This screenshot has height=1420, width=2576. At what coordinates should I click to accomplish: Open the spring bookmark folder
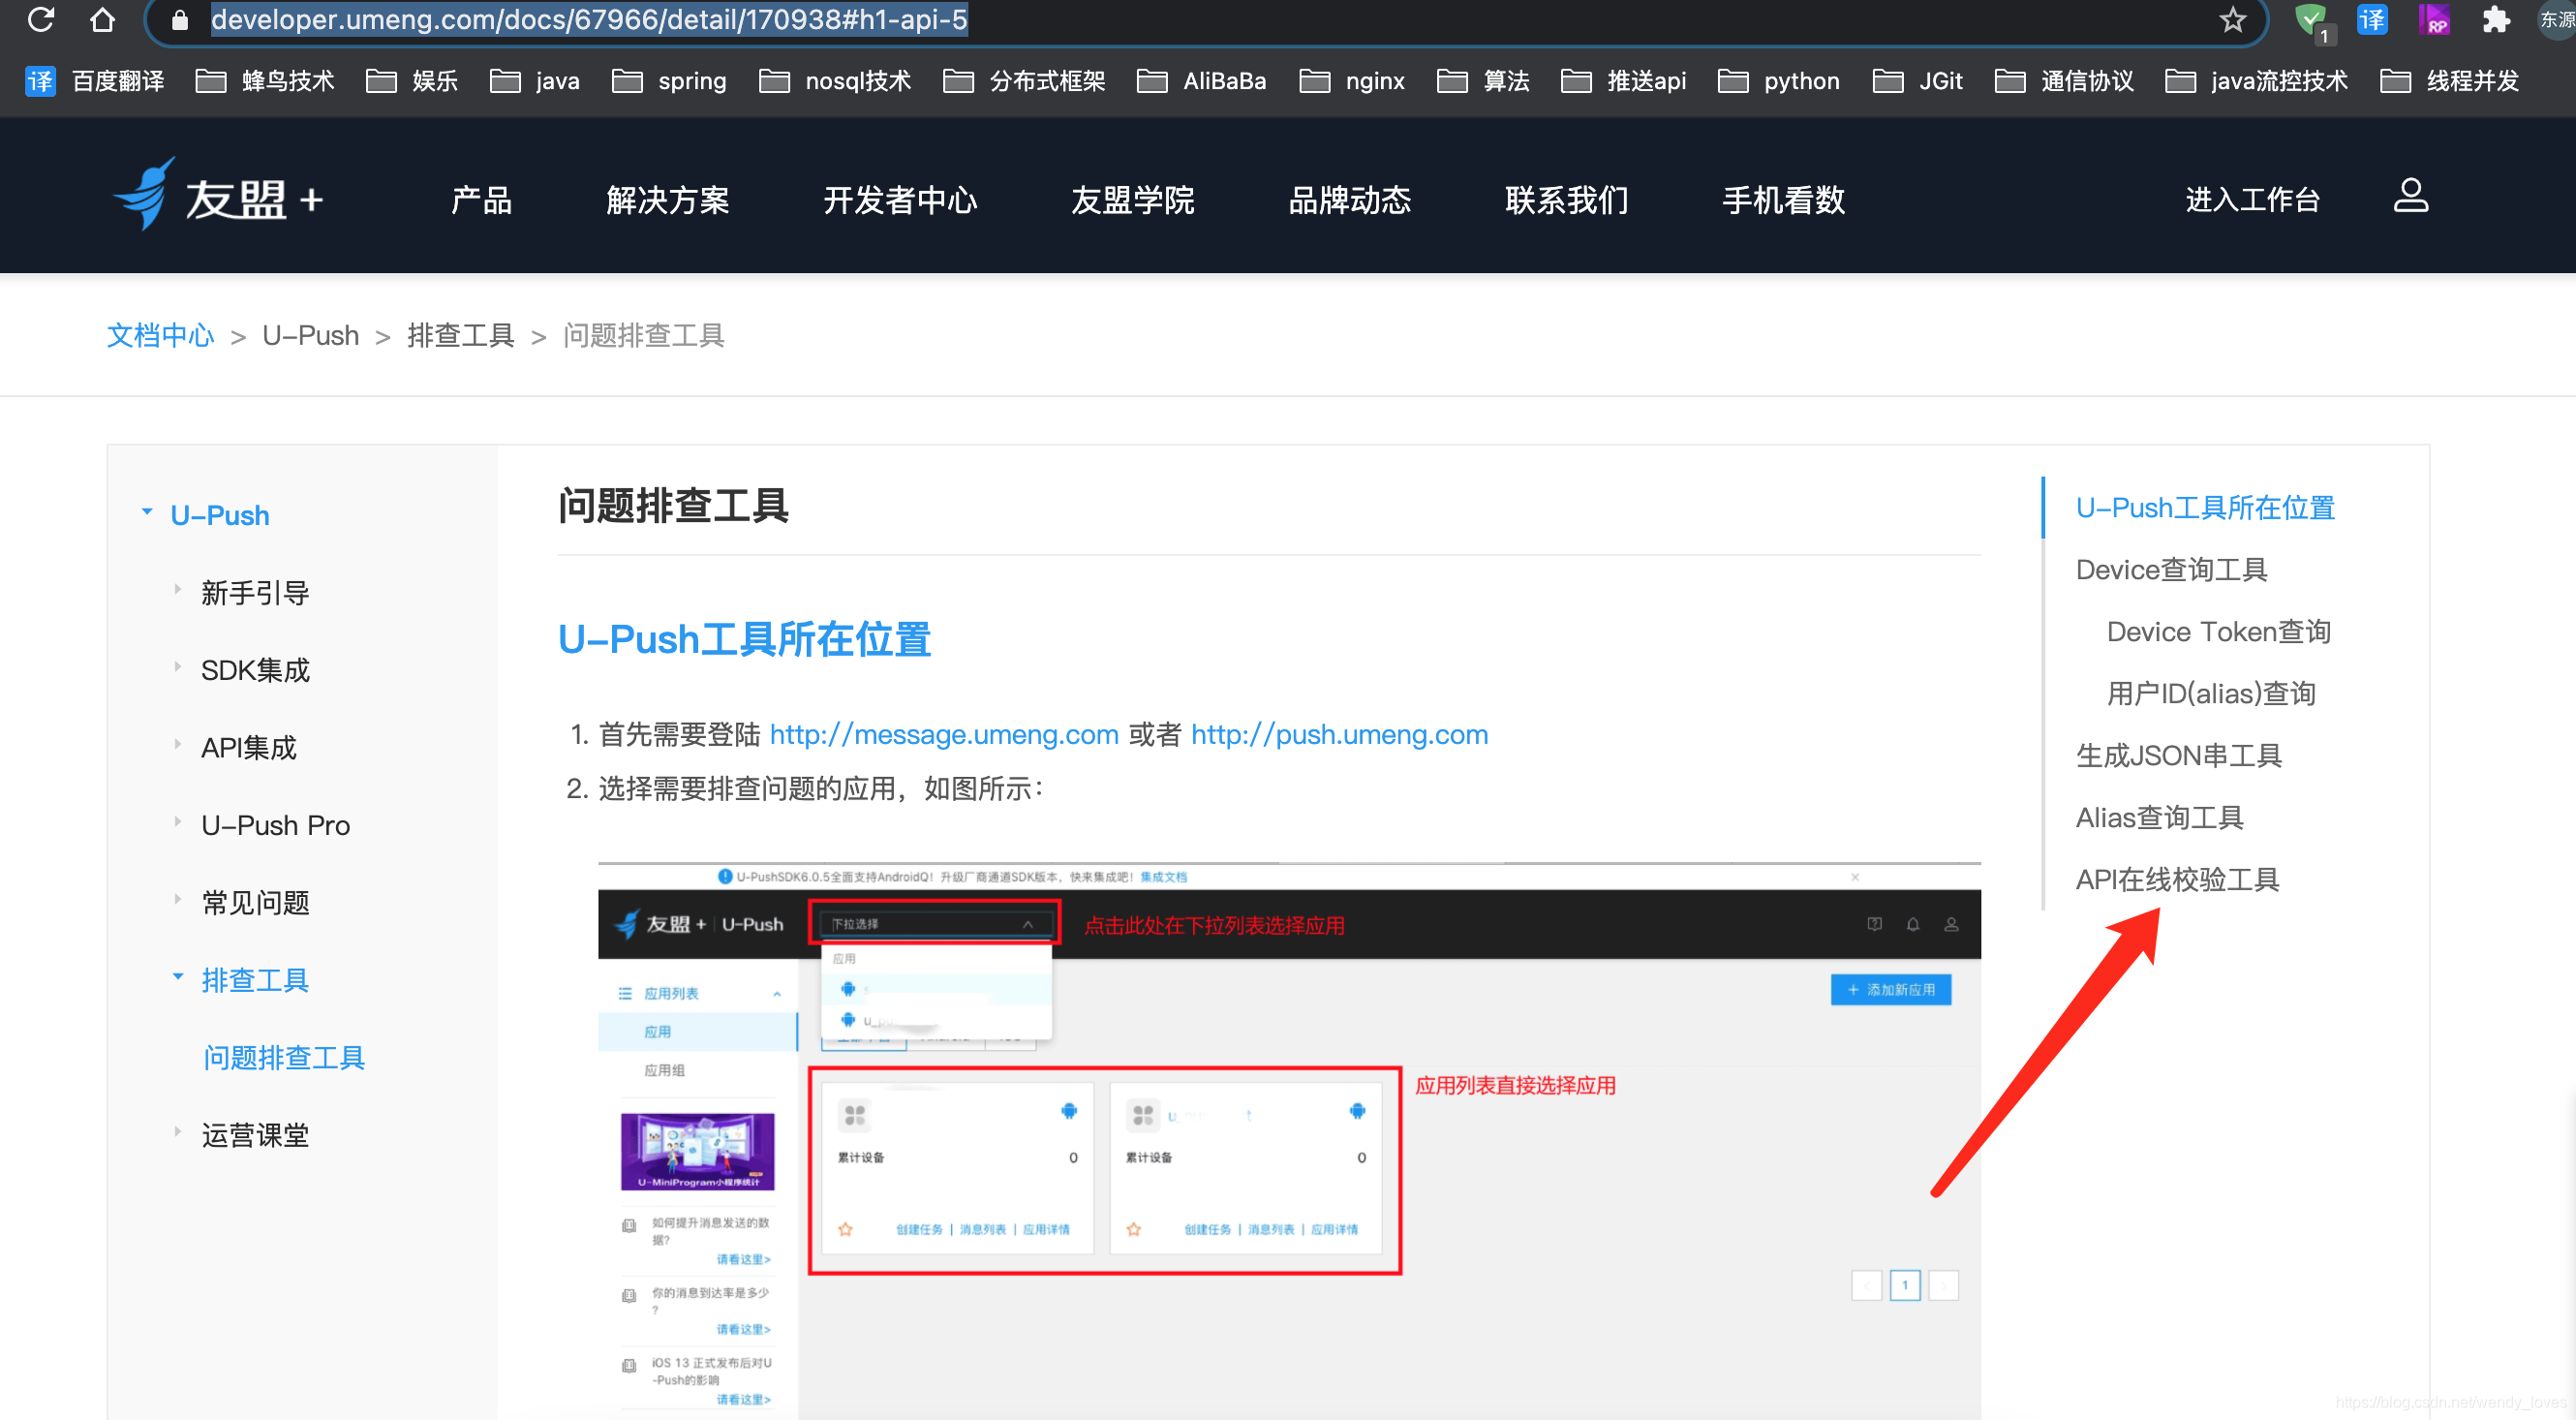click(x=669, y=81)
